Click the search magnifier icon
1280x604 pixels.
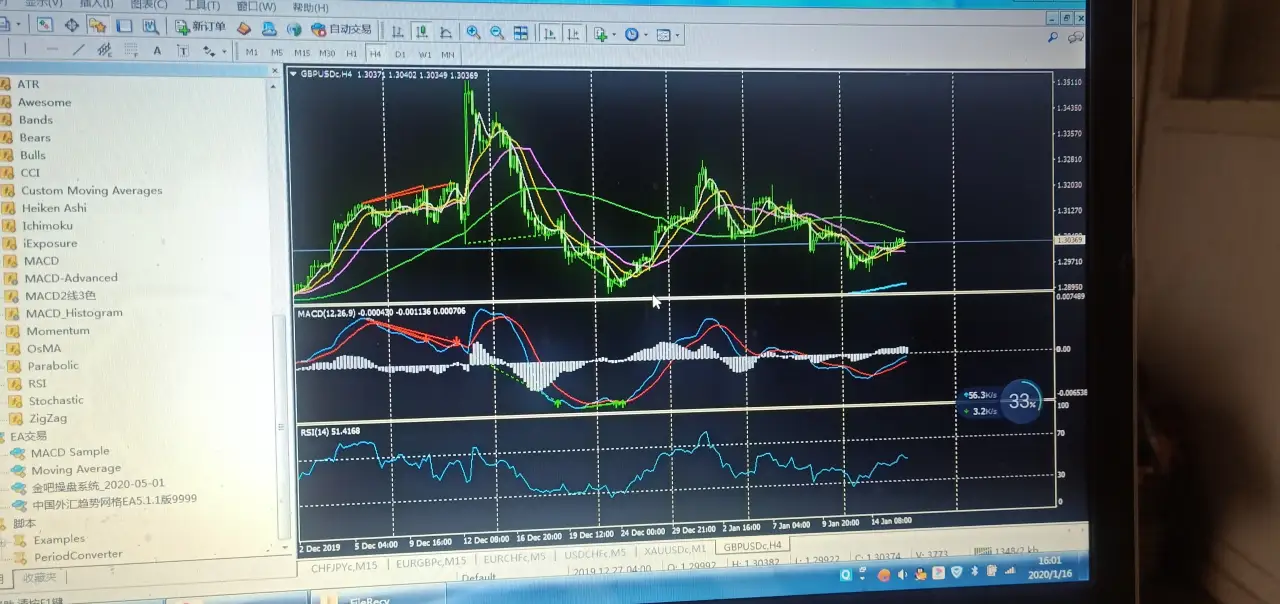[x=1053, y=37]
